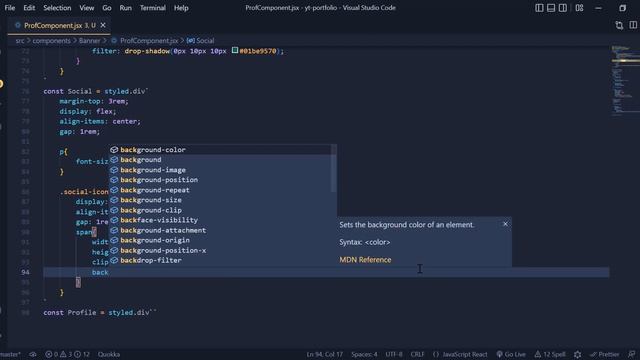The height and width of the screenshot is (360, 640).
Task: Click master branch in status bar
Action: coord(10,354)
